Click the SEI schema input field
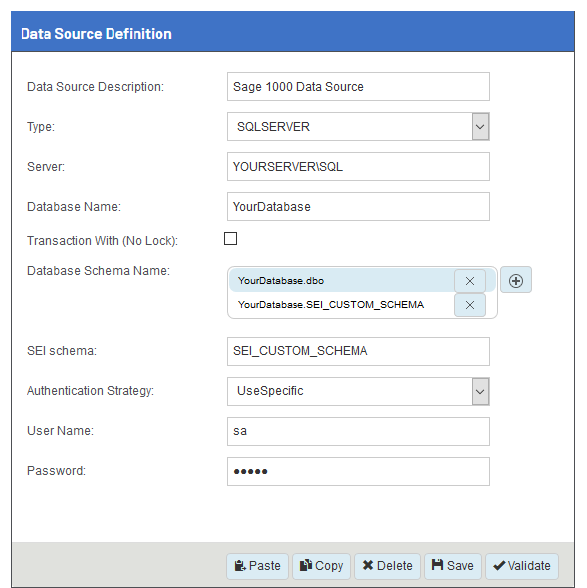 point(358,351)
